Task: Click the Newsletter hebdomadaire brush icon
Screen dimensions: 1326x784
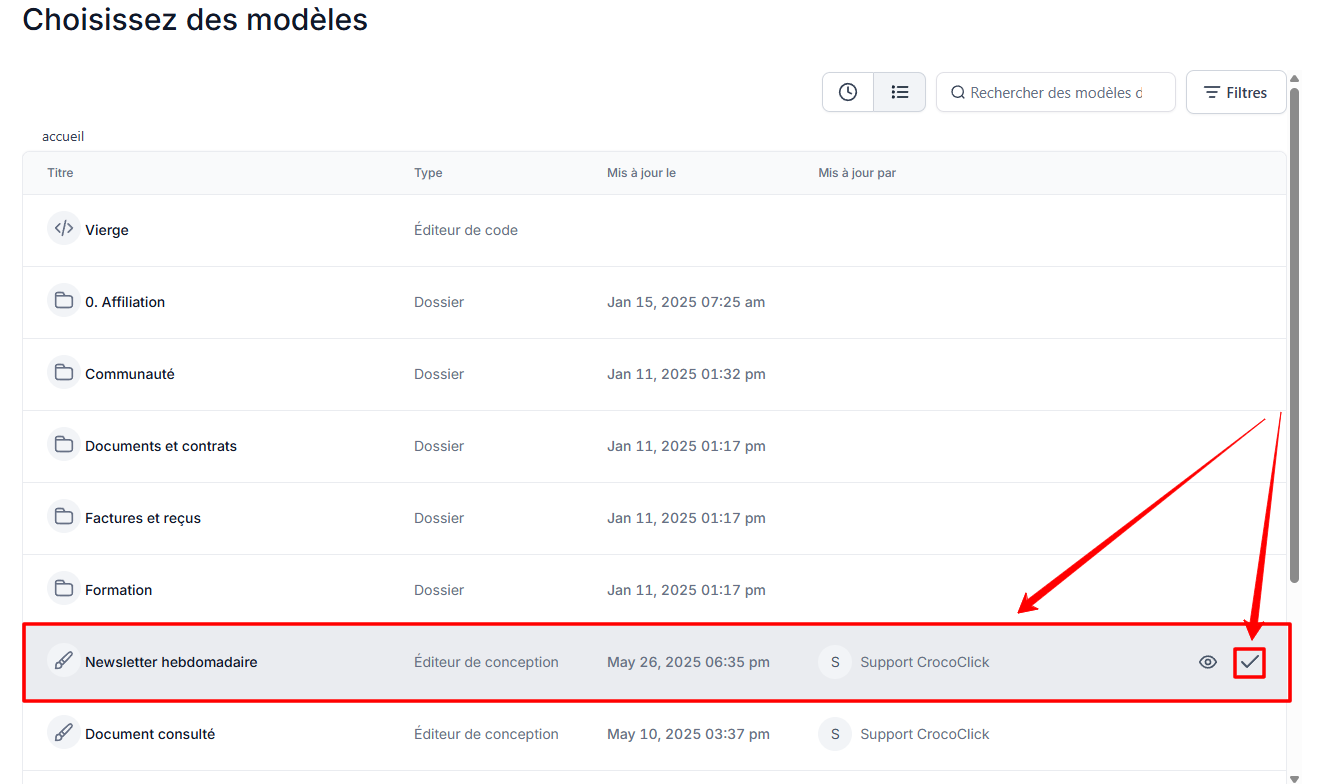Action: [x=64, y=661]
